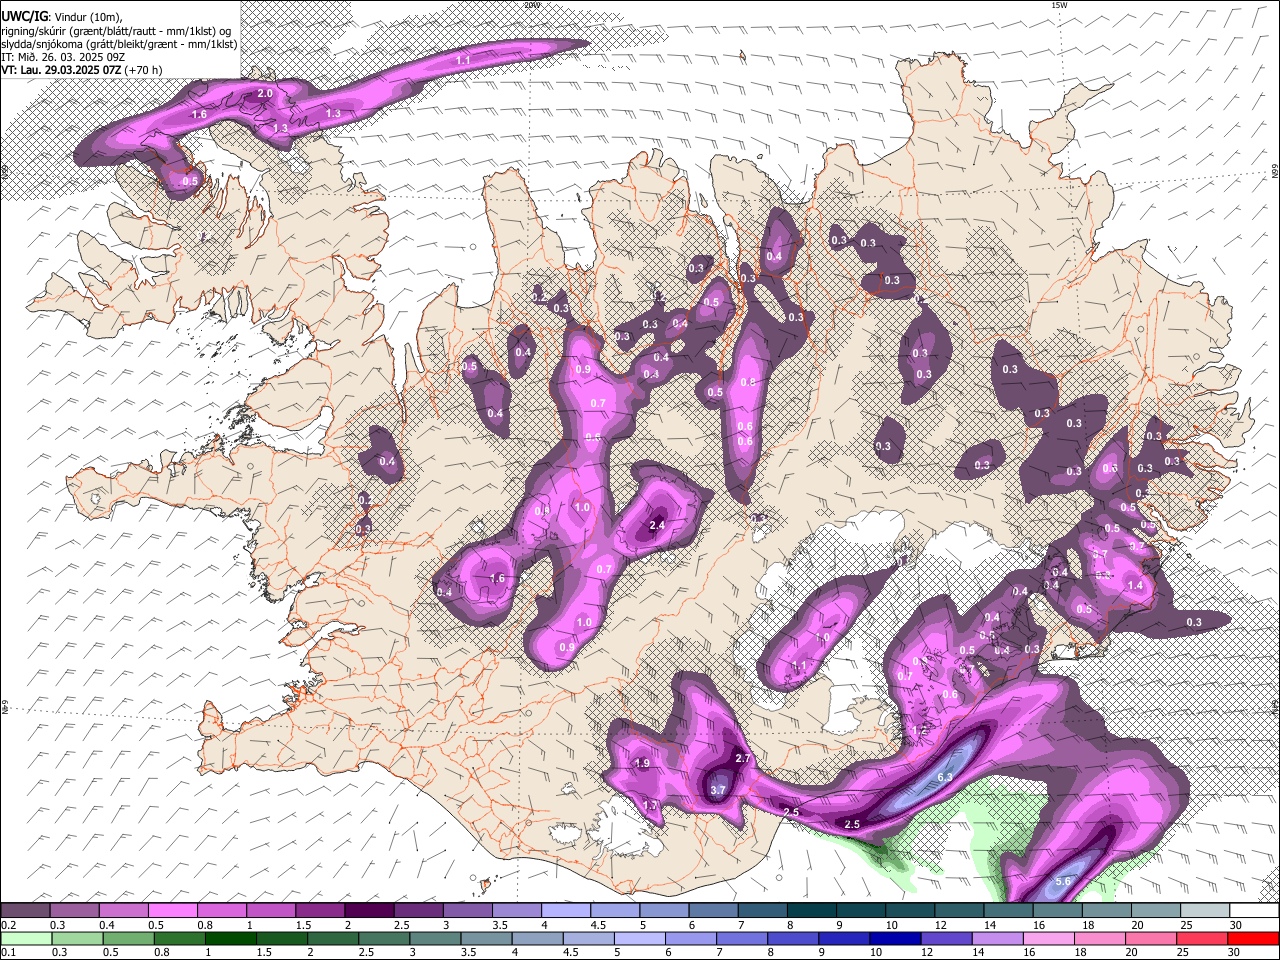Select the pale gray 25–30 top-row swatch

pos(1206,911)
